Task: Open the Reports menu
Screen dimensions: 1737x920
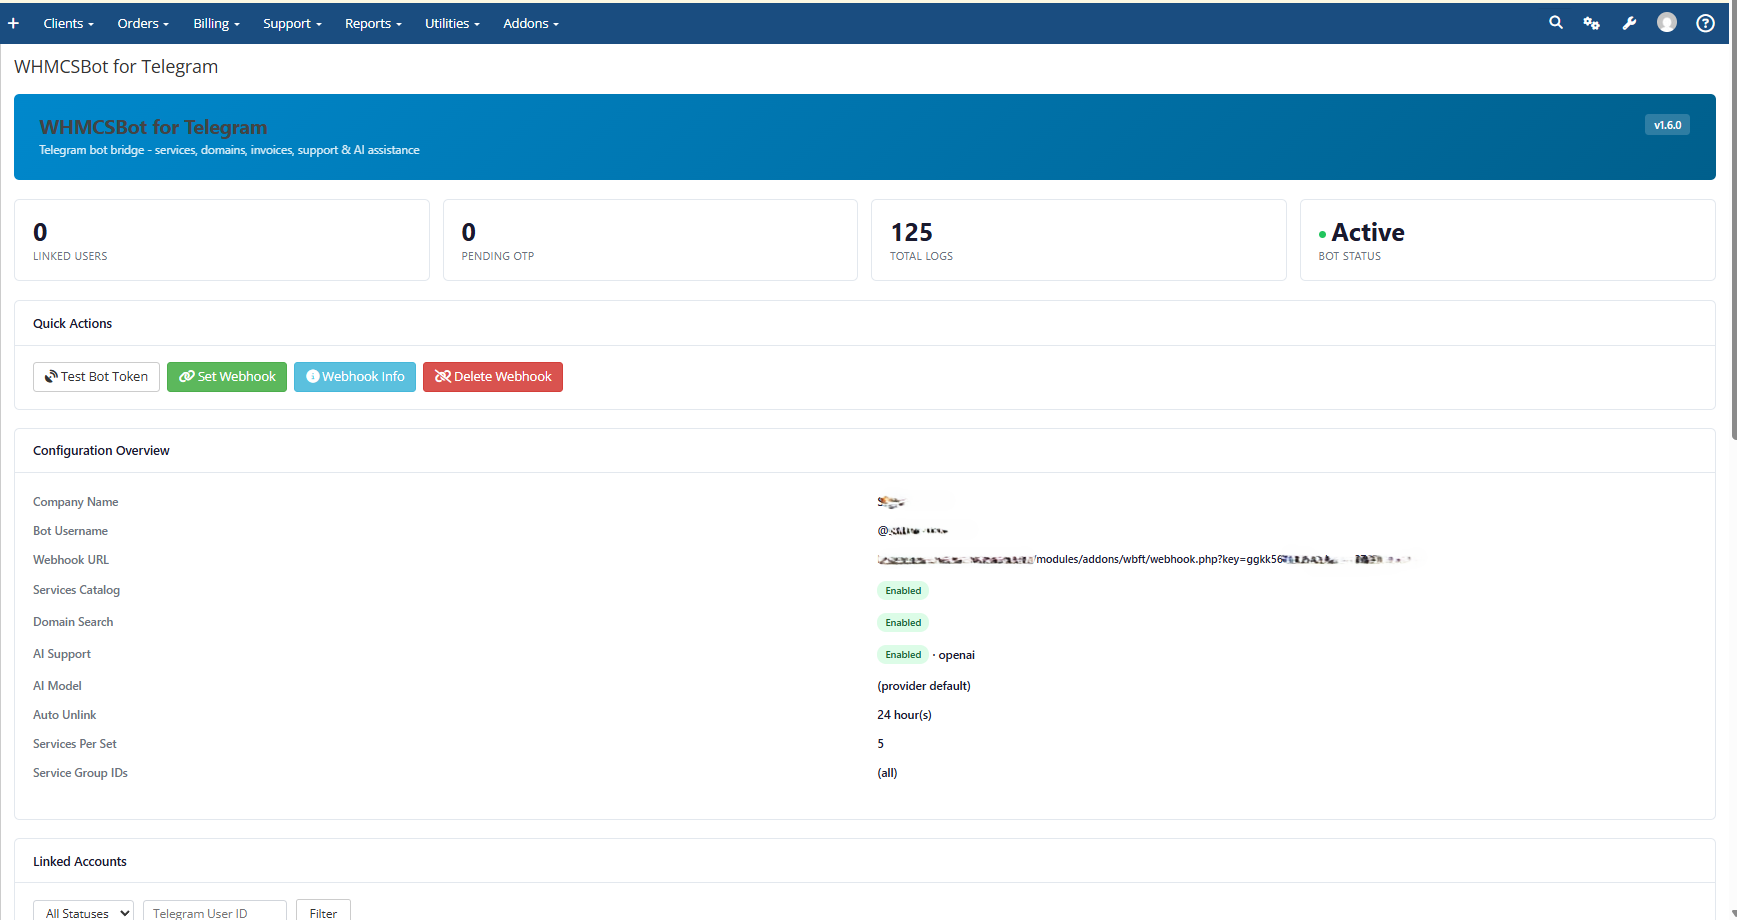Action: 373,23
